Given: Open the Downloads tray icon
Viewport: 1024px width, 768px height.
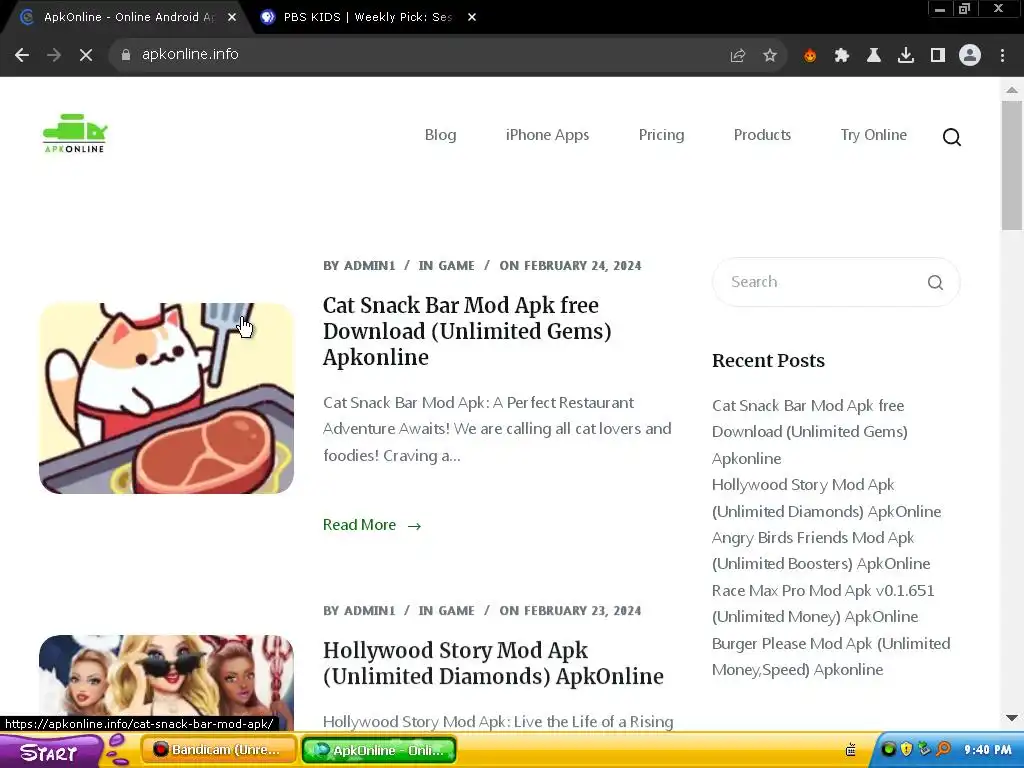Looking at the screenshot, I should [906, 56].
